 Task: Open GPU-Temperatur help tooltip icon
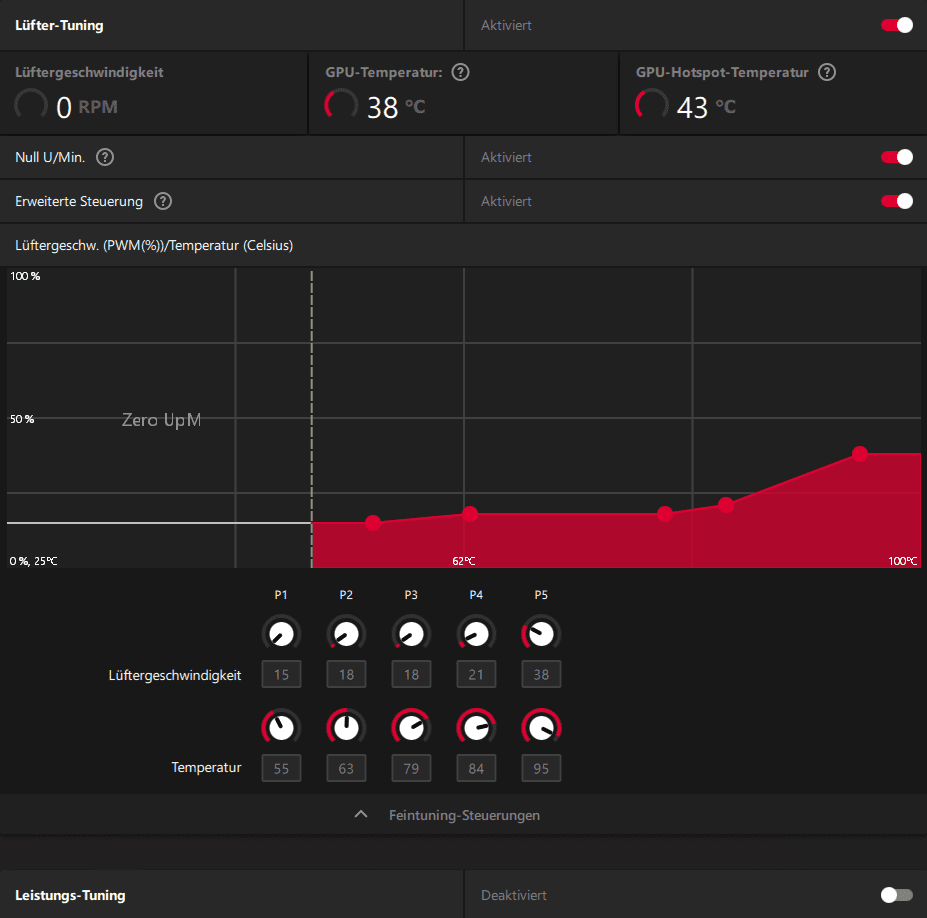click(x=460, y=72)
